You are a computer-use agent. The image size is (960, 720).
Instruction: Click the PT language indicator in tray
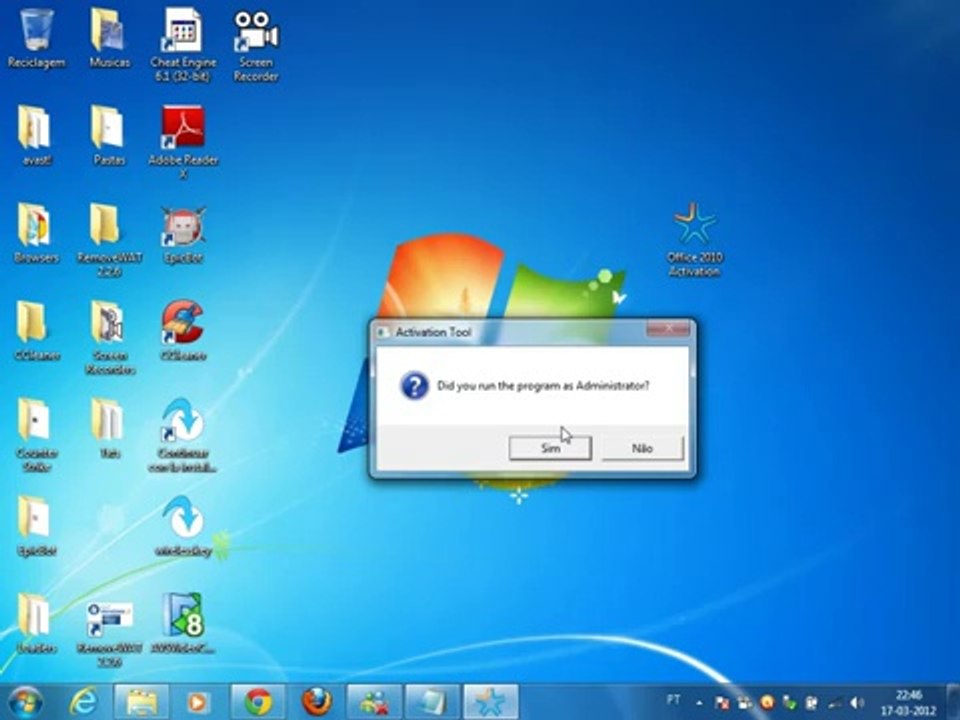click(x=673, y=700)
